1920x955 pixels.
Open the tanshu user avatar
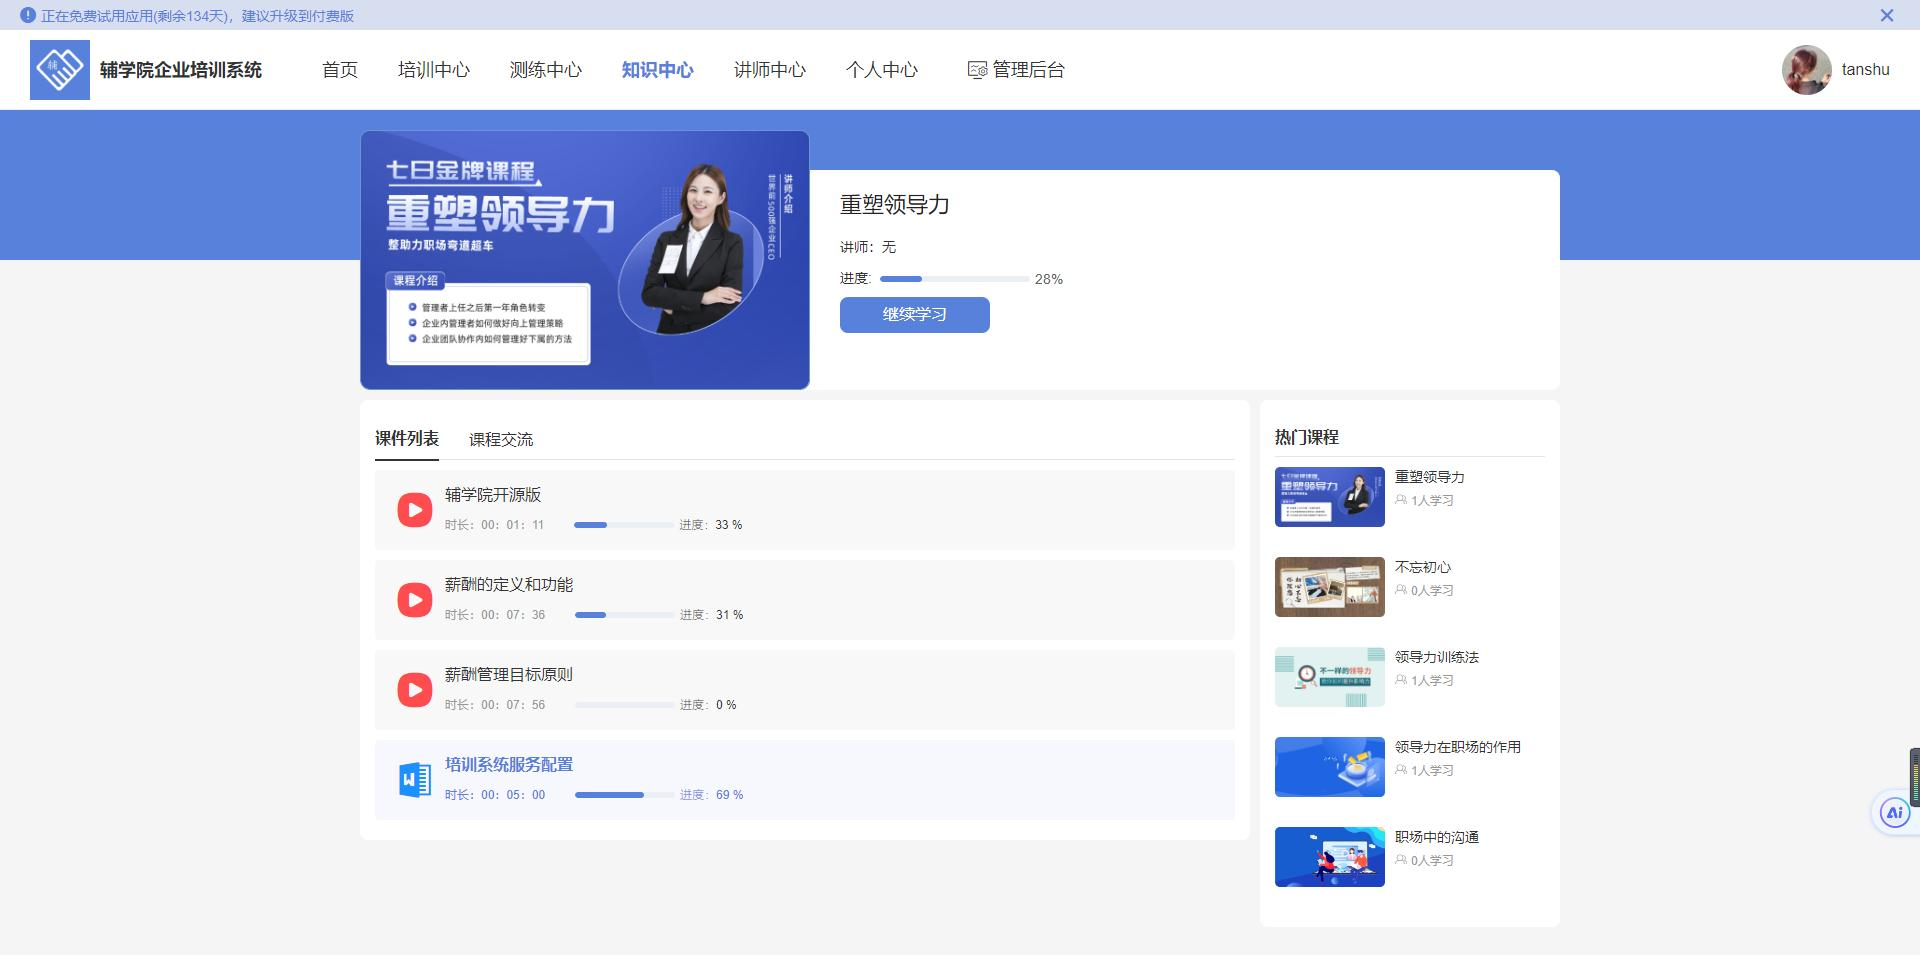click(1806, 70)
